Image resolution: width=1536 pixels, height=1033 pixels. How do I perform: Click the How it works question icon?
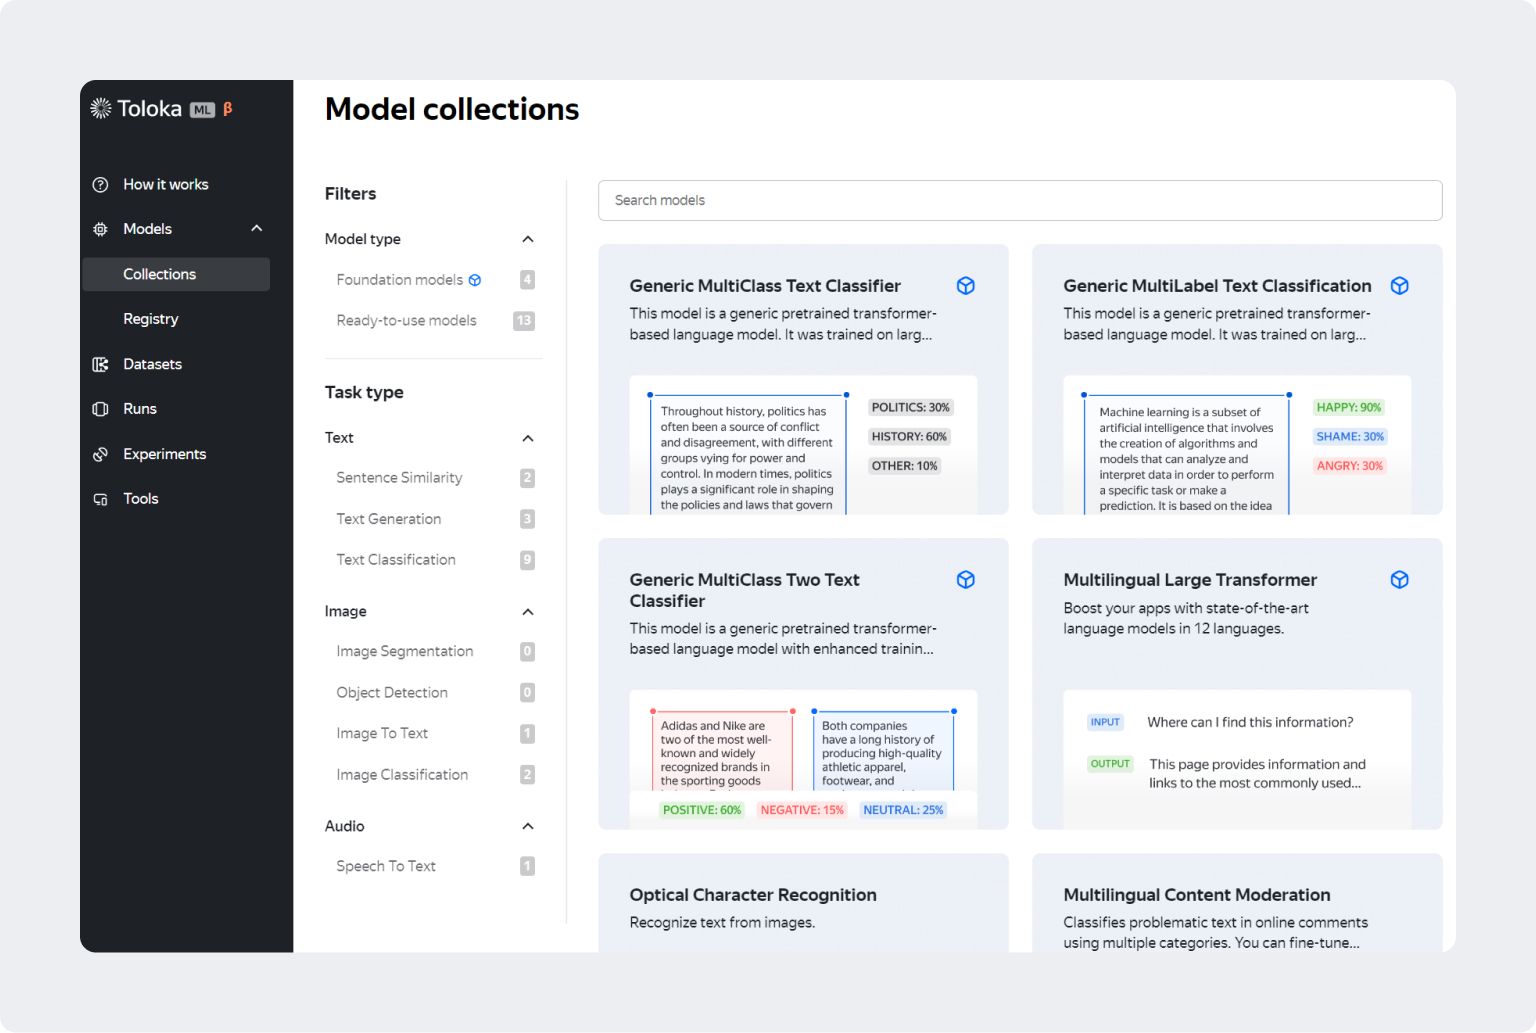coord(100,184)
